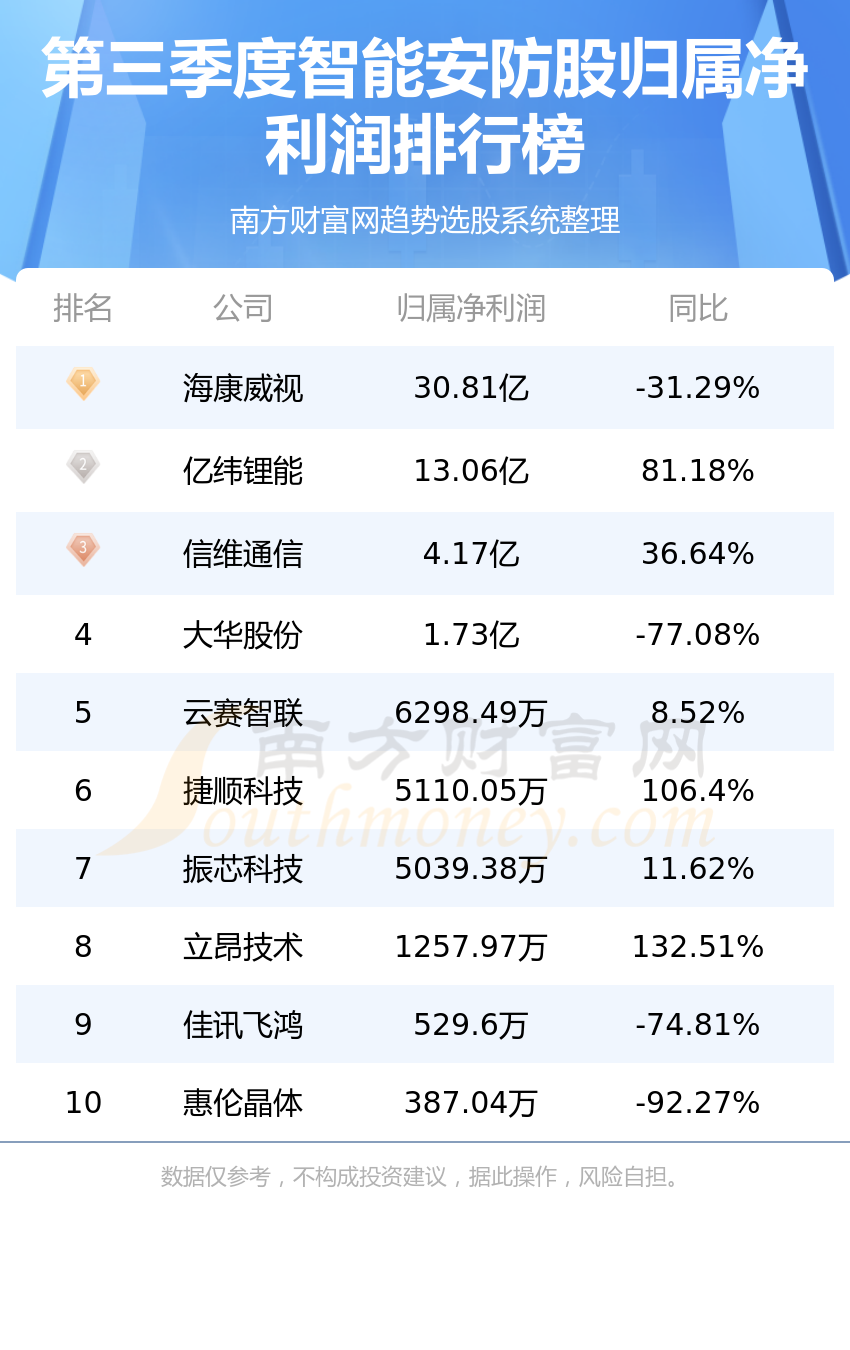Viewport: 850px width, 1350px height.
Task: Select 捷顺科技 in the ranking list
Action: 243,790
